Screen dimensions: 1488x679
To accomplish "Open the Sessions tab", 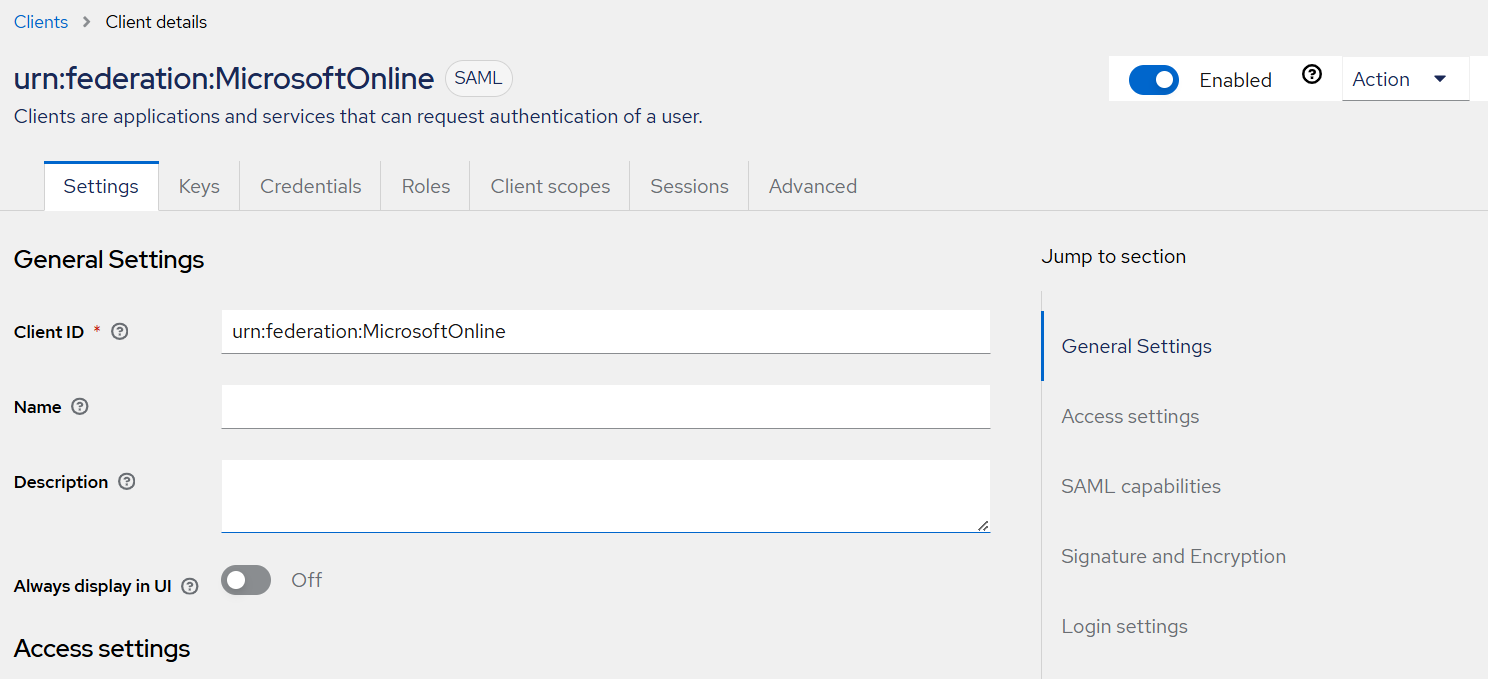I will coord(689,186).
